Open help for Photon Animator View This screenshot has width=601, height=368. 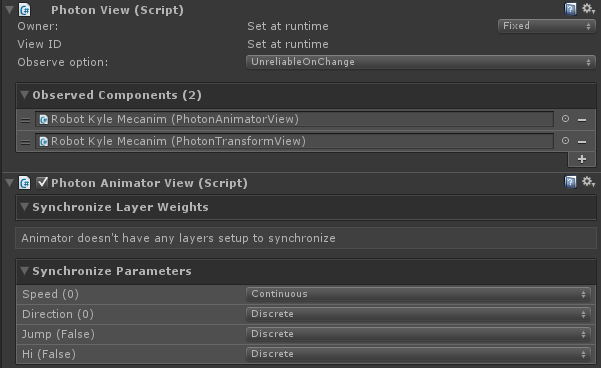(x=570, y=182)
